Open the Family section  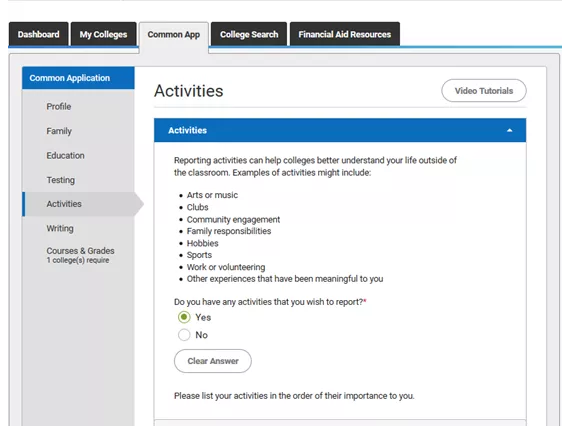(x=59, y=131)
